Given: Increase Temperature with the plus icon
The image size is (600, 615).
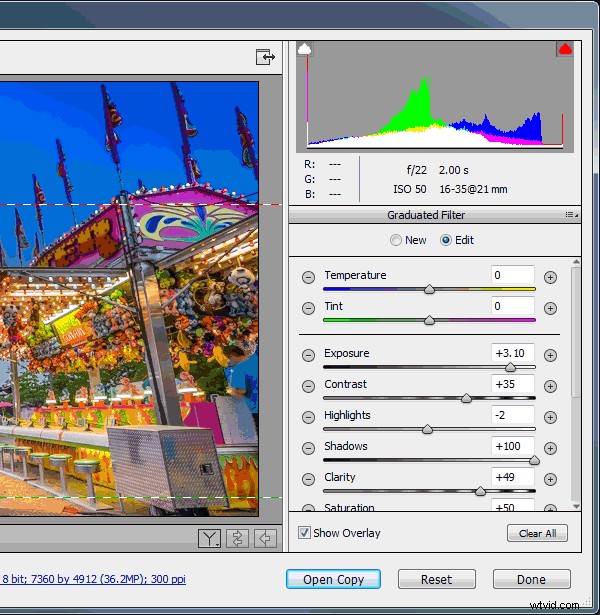Looking at the screenshot, I should (550, 277).
